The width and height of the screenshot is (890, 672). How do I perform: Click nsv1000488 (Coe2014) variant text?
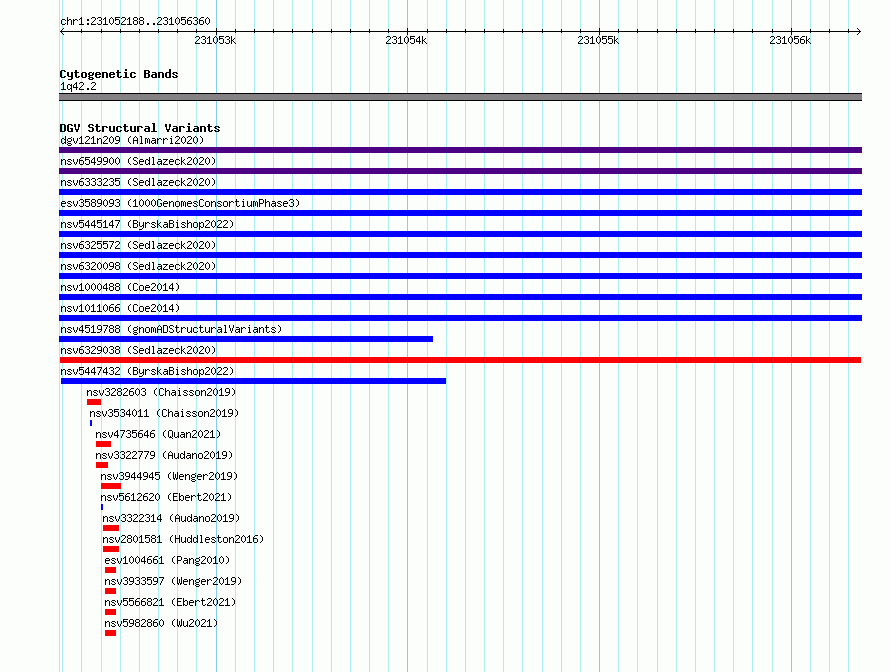coord(120,287)
